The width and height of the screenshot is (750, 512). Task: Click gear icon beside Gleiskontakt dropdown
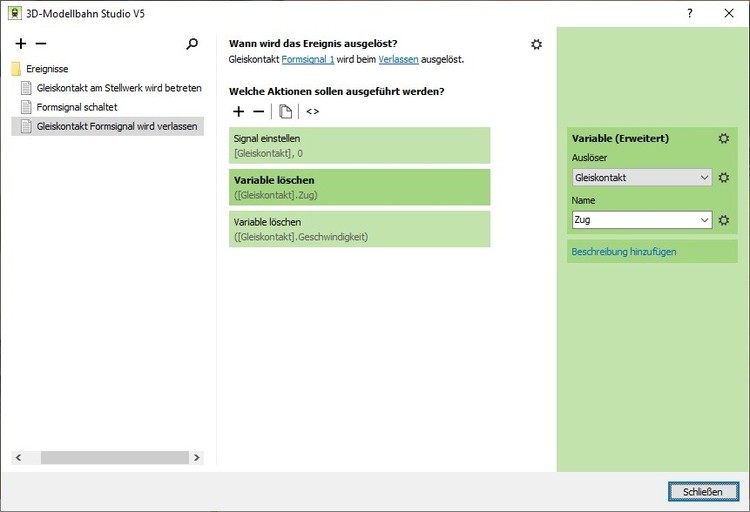(x=724, y=177)
